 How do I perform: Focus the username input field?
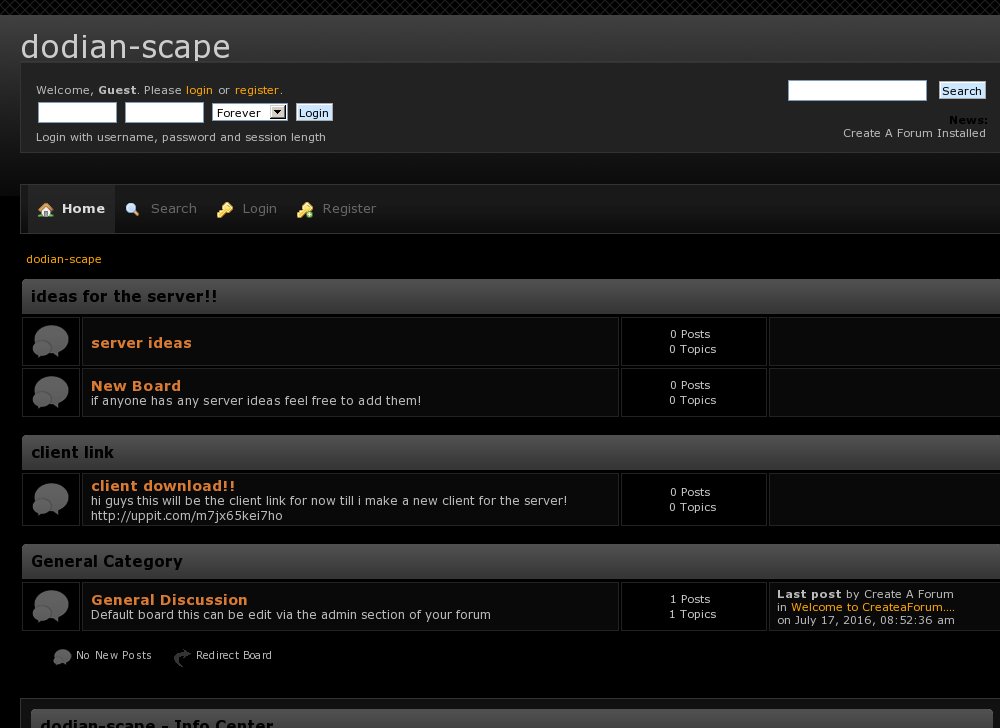(77, 113)
